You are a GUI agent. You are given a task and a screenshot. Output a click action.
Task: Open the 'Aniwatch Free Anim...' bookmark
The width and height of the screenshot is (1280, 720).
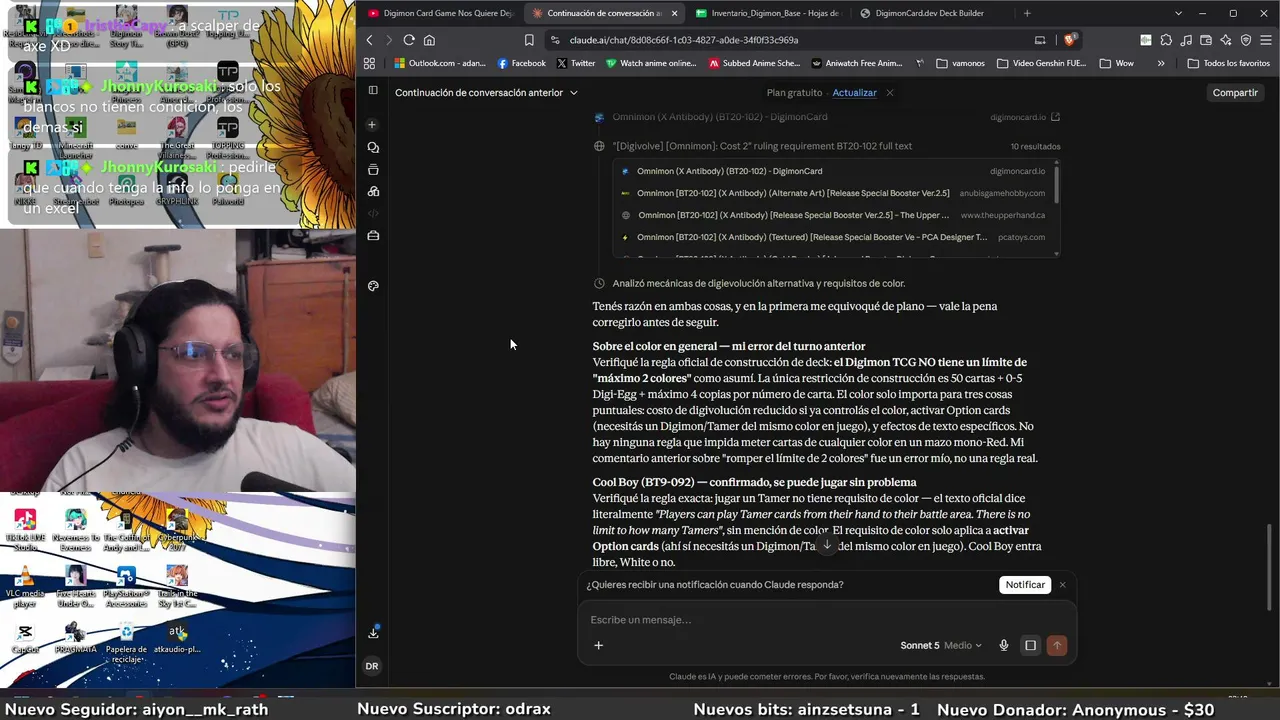(x=857, y=63)
